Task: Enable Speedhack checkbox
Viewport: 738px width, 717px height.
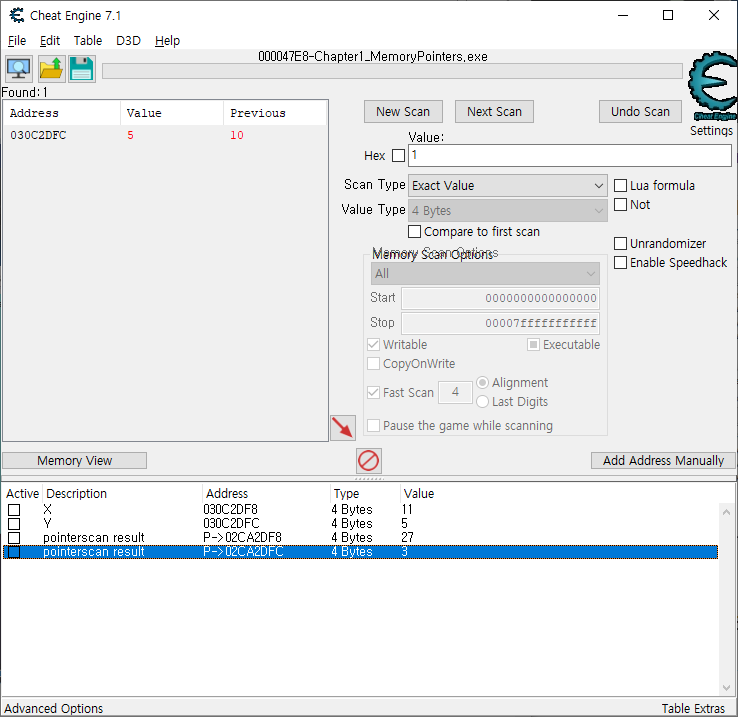Action: click(x=620, y=263)
